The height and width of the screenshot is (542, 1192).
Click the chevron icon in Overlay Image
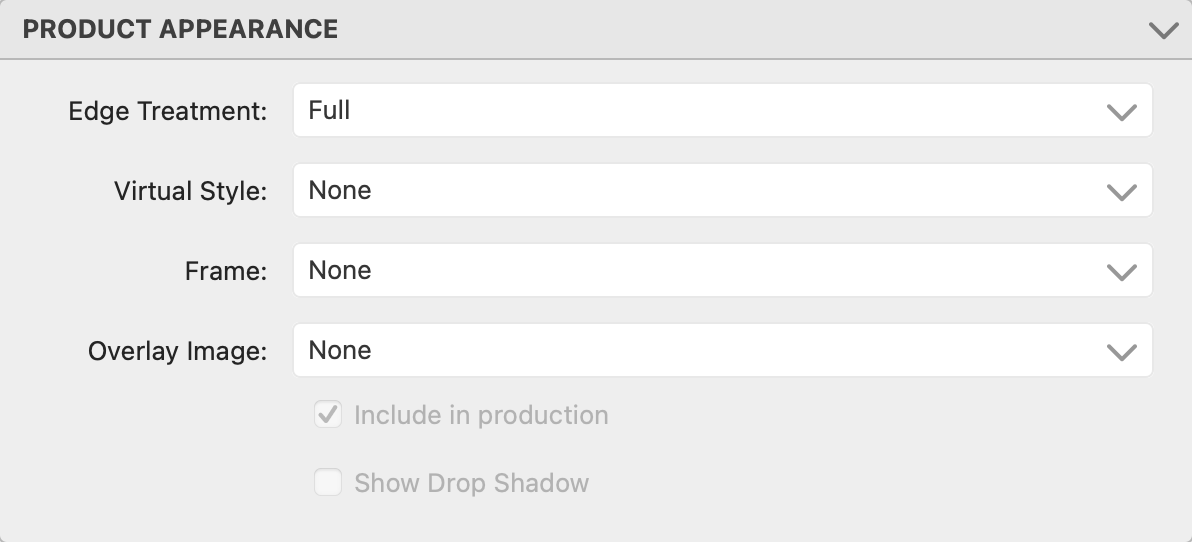pyautogui.click(x=1122, y=352)
